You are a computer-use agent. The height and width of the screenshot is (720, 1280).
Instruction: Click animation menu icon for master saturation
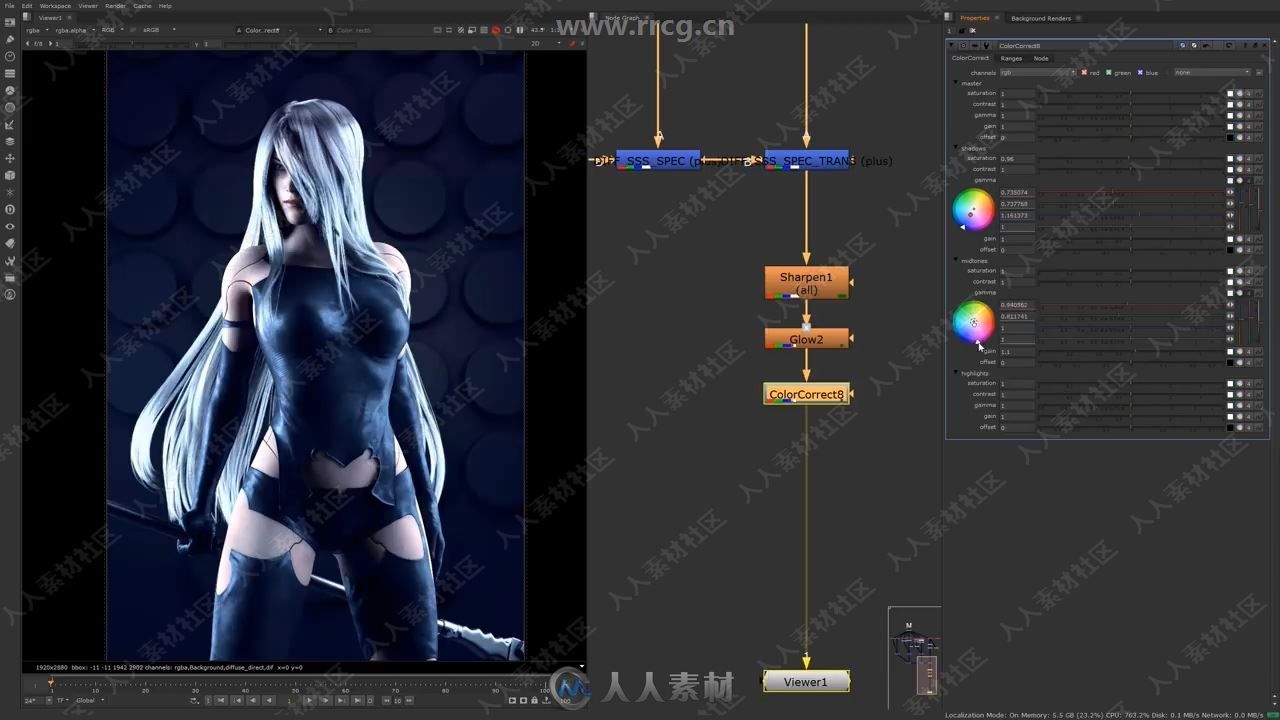[x=1259, y=93]
